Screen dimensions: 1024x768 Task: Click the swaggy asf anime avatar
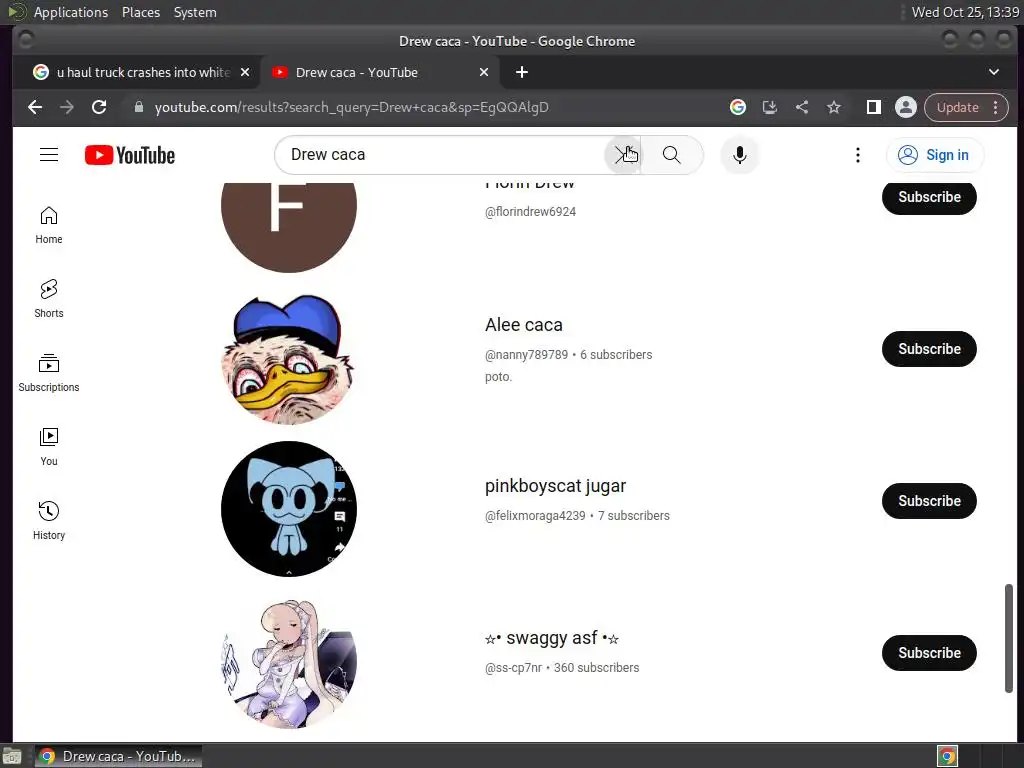pyautogui.click(x=289, y=661)
